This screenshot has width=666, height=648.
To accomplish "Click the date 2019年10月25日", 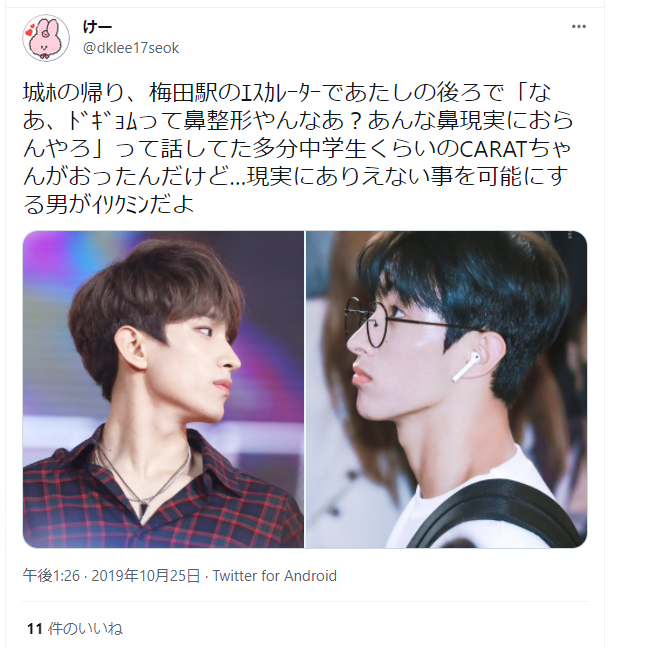I will coord(146,576).
